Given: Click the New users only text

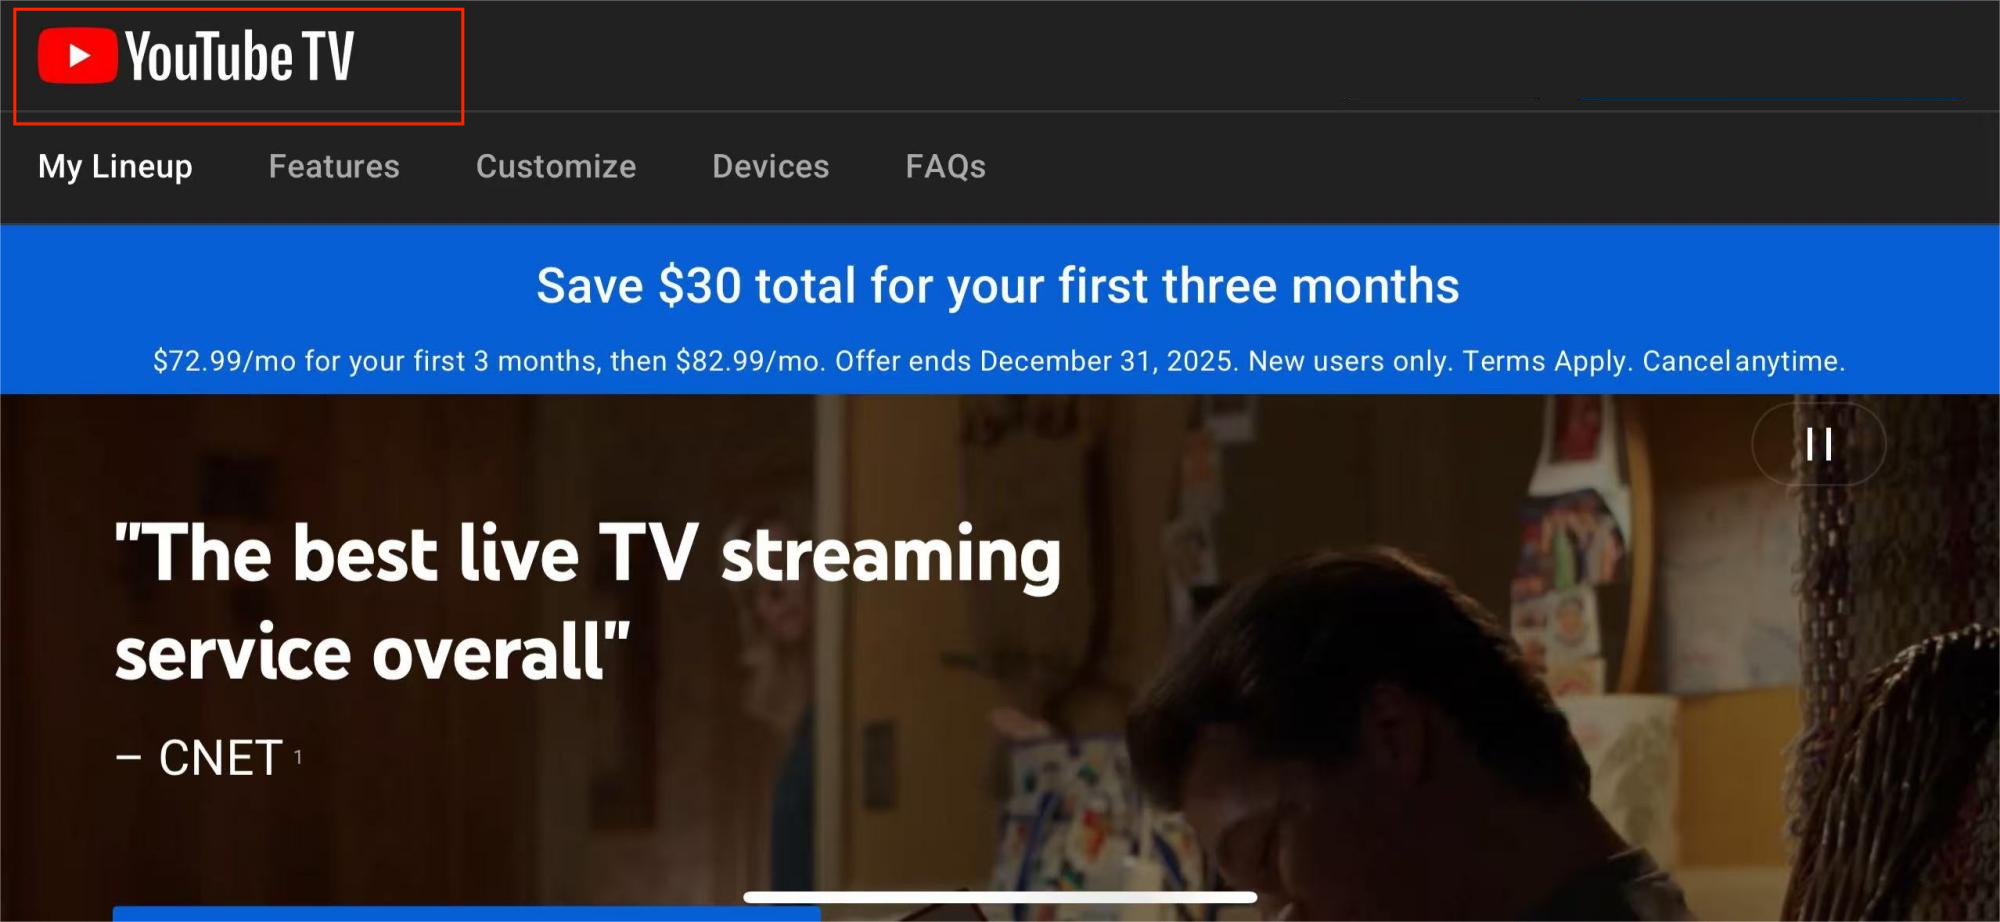Looking at the screenshot, I should 1351,361.
